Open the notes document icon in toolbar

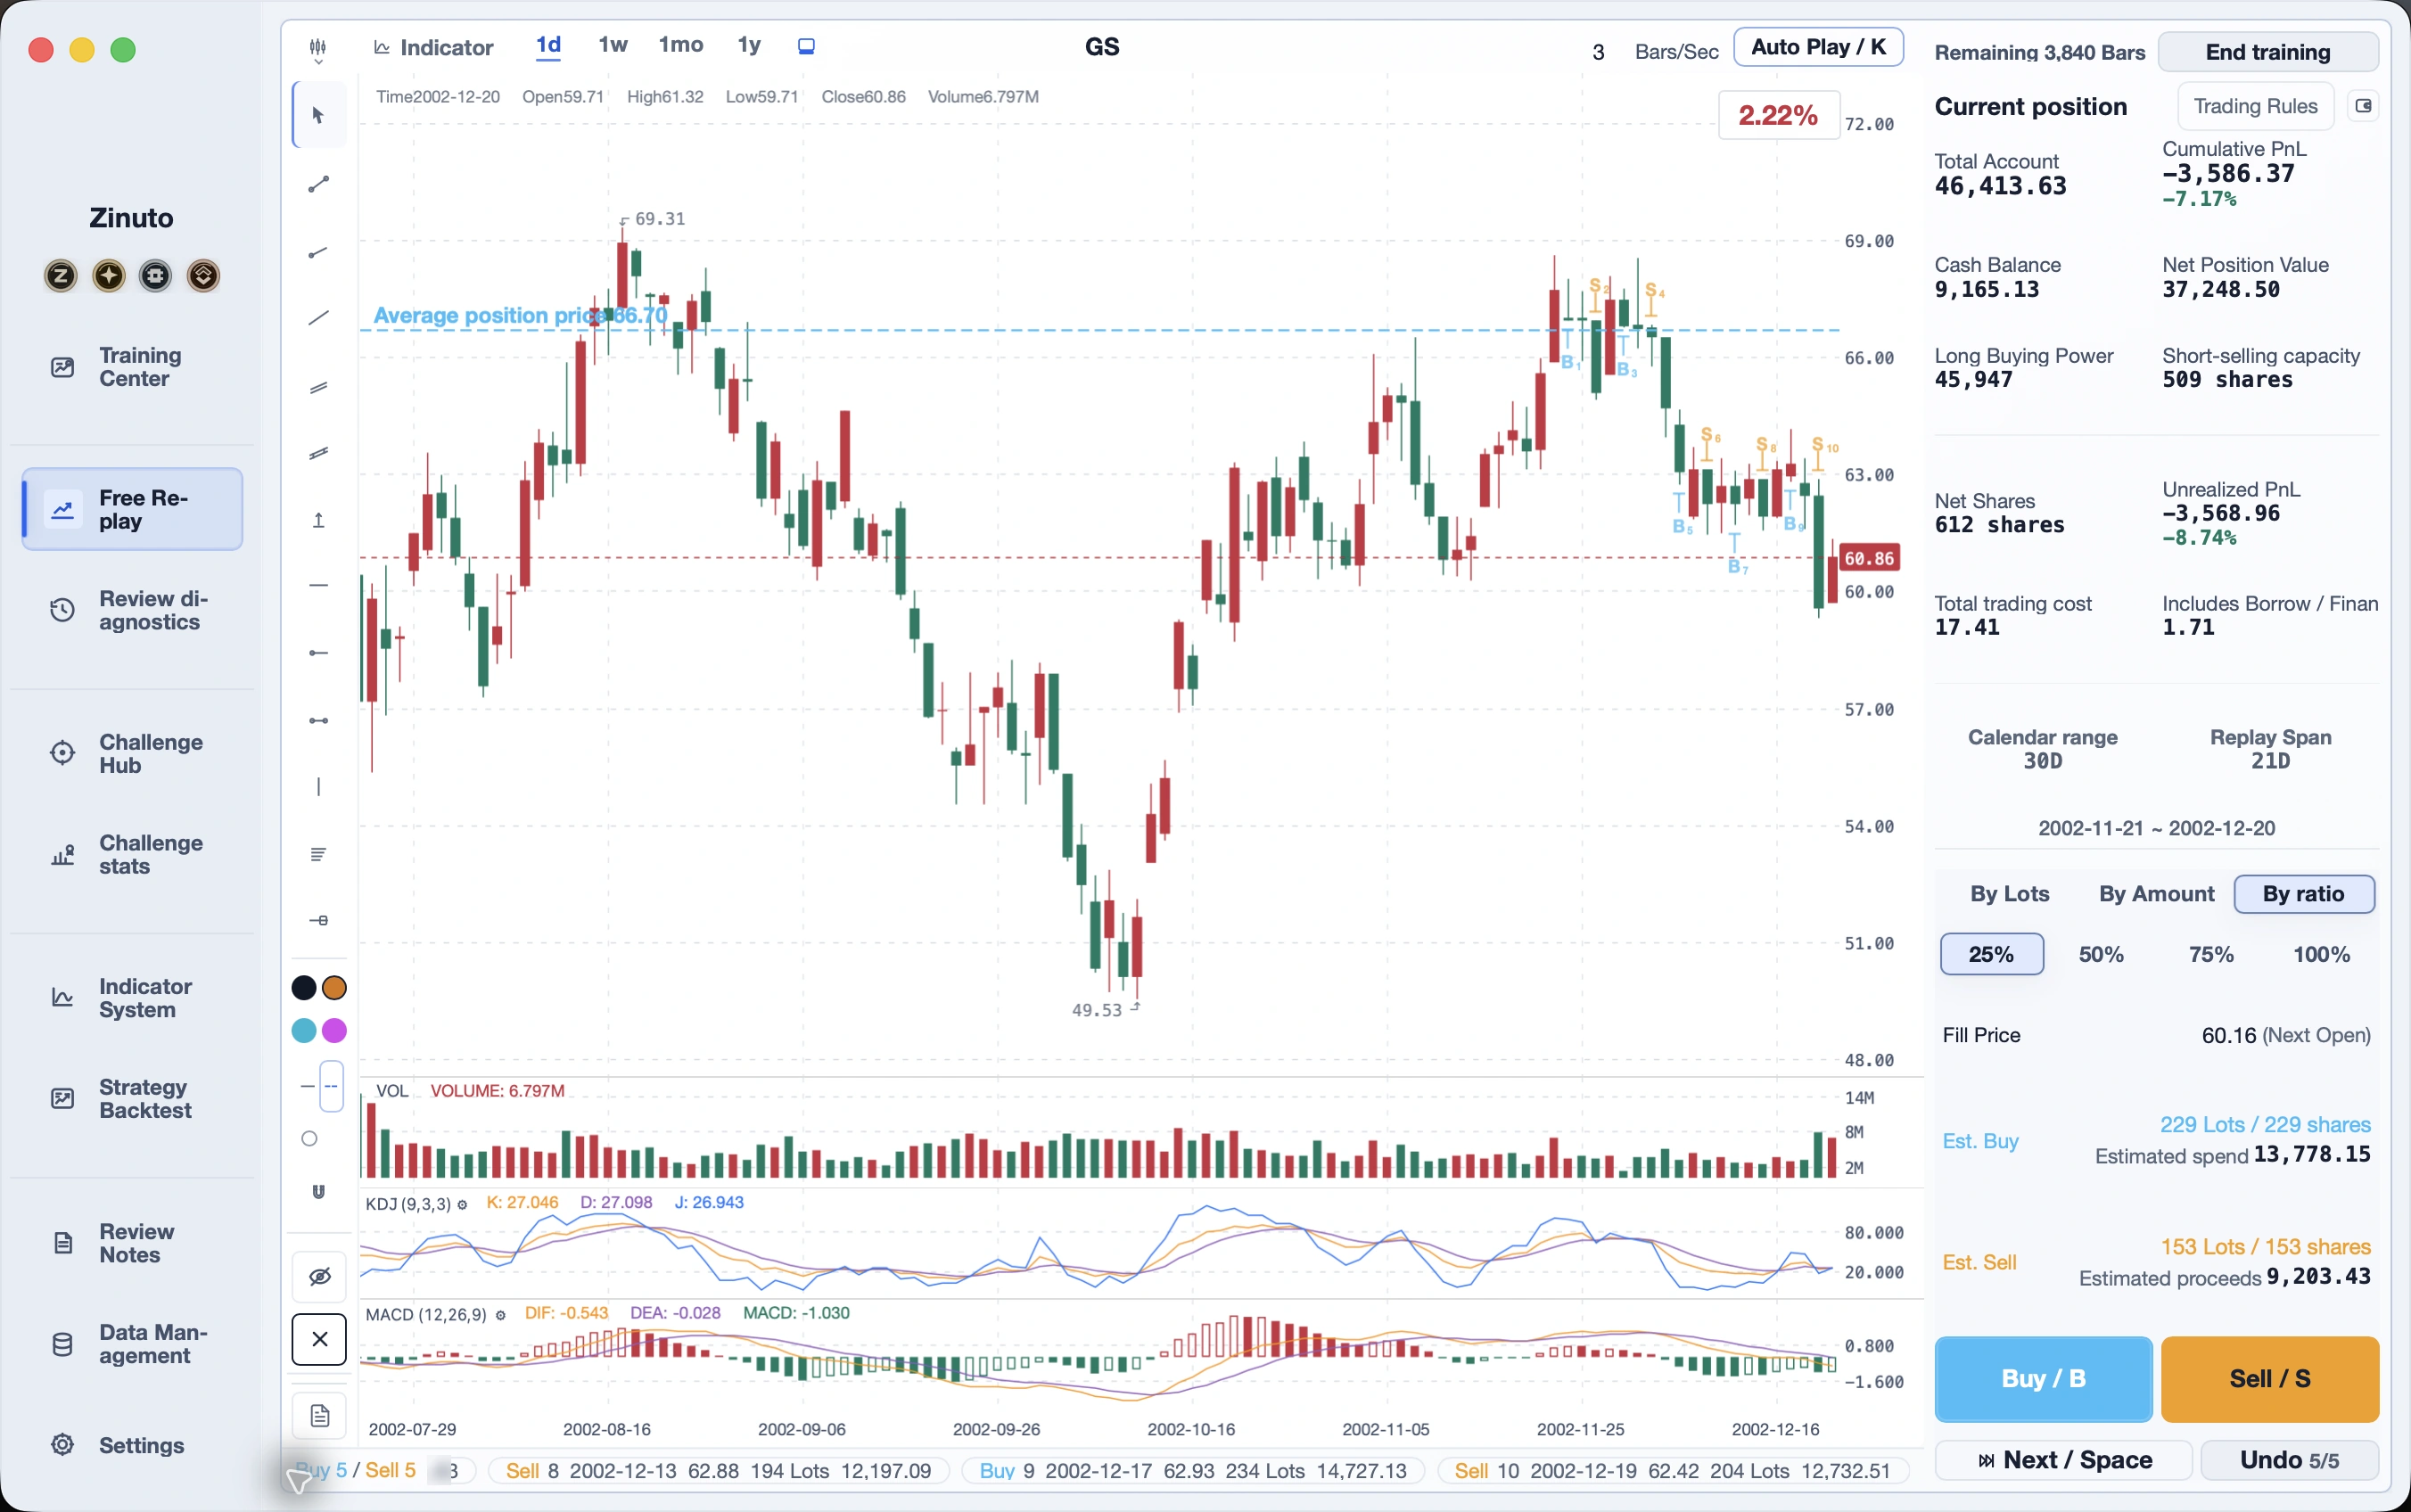tap(319, 1415)
